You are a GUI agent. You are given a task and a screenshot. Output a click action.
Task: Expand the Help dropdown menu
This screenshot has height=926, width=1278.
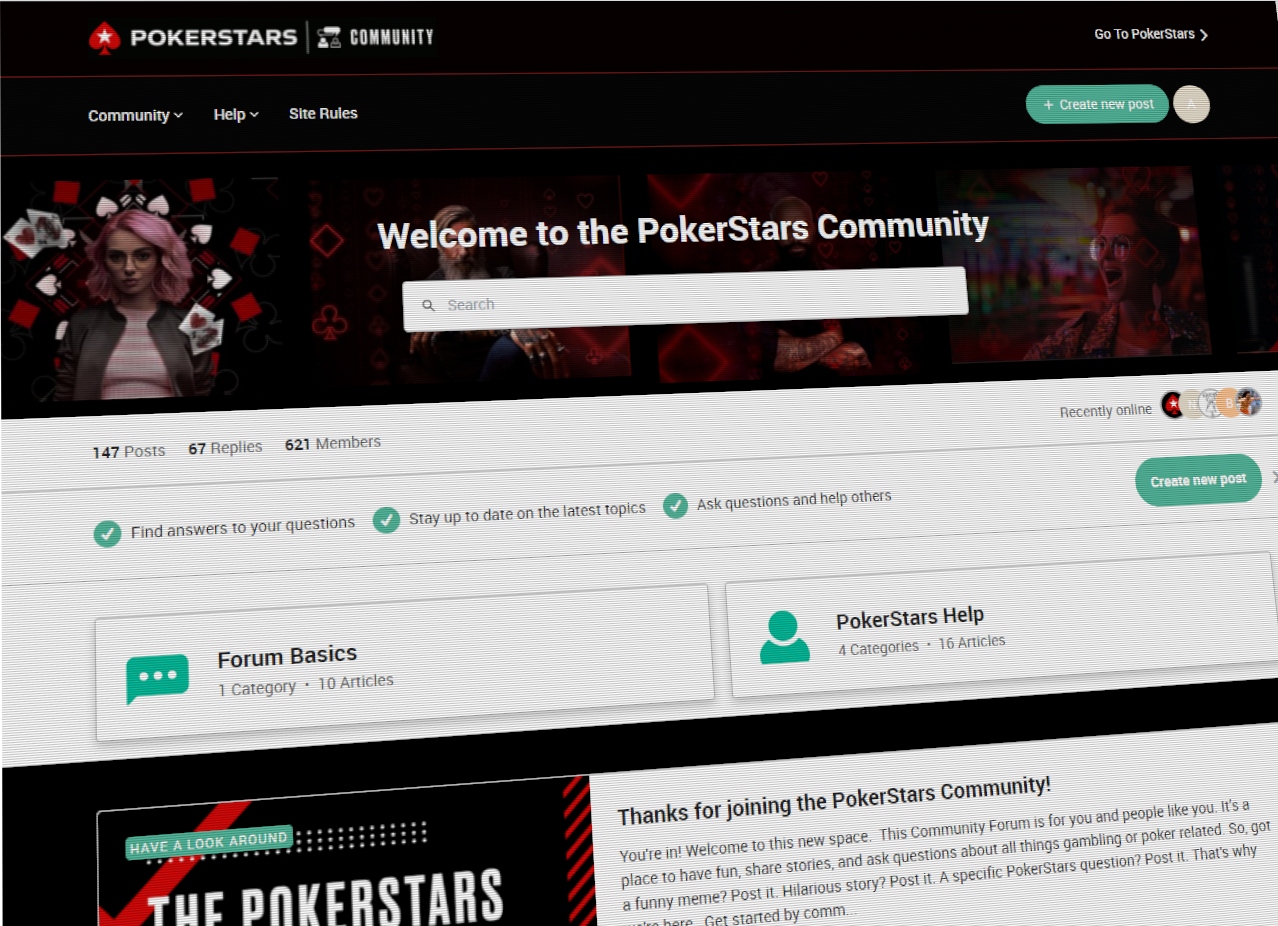coord(236,114)
